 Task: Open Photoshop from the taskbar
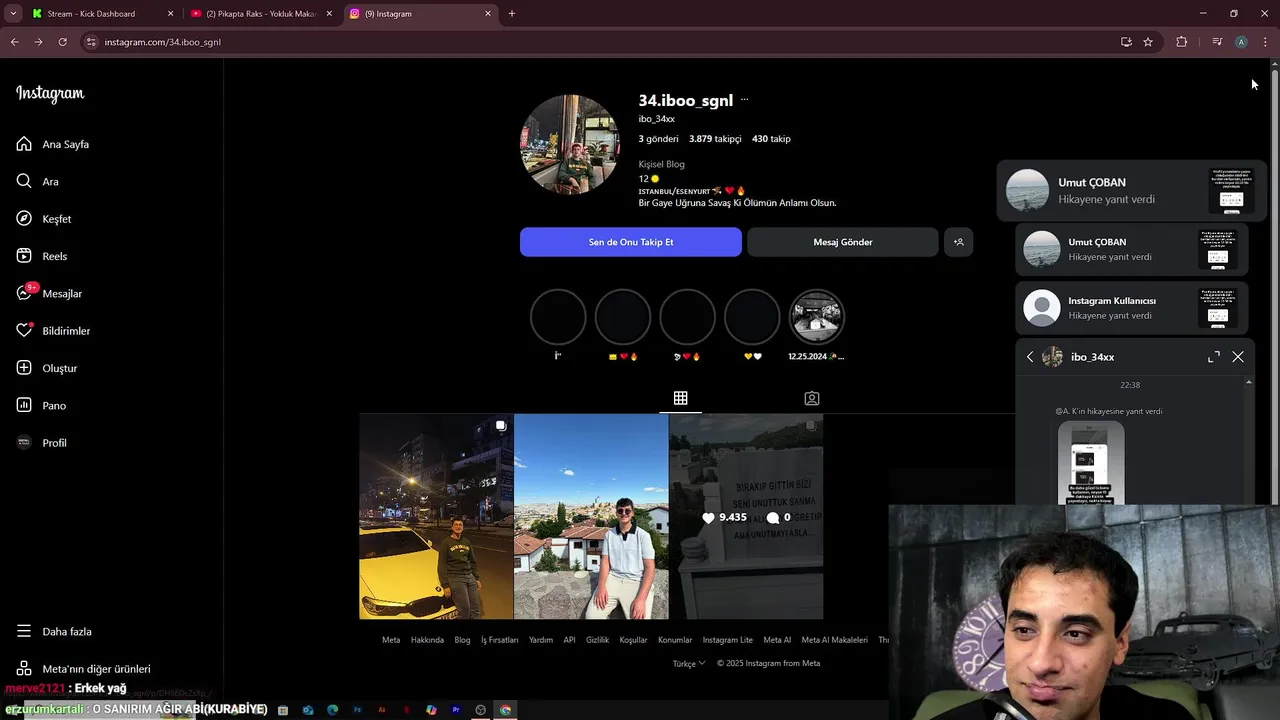pyautogui.click(x=357, y=710)
